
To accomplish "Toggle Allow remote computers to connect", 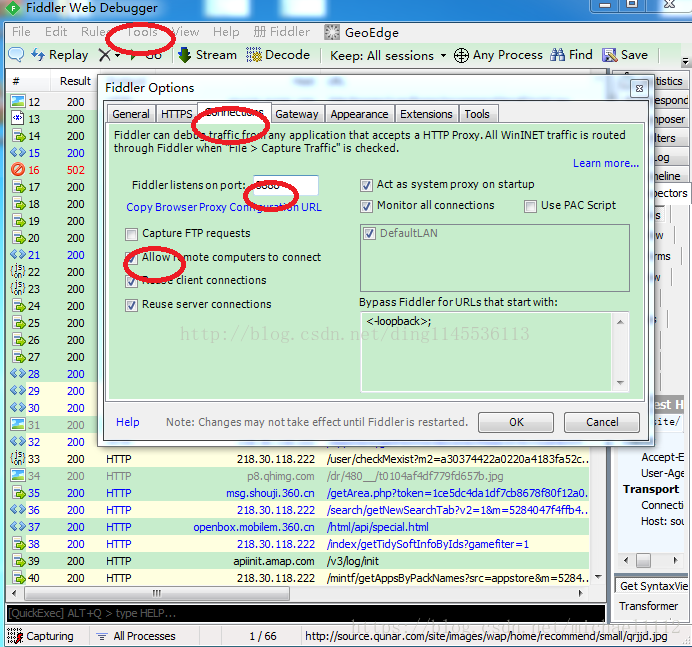I will click(131, 258).
